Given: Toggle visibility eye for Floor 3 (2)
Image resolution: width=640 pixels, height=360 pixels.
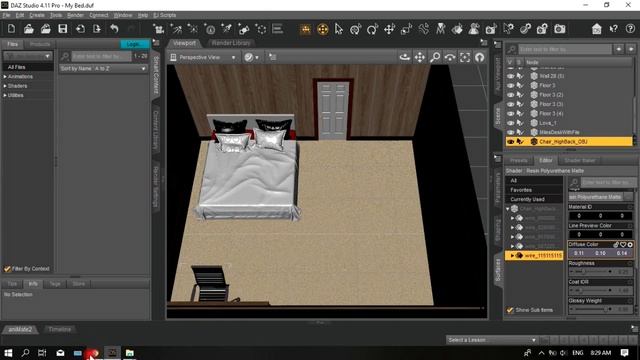Looking at the screenshot, I should (x=511, y=95).
